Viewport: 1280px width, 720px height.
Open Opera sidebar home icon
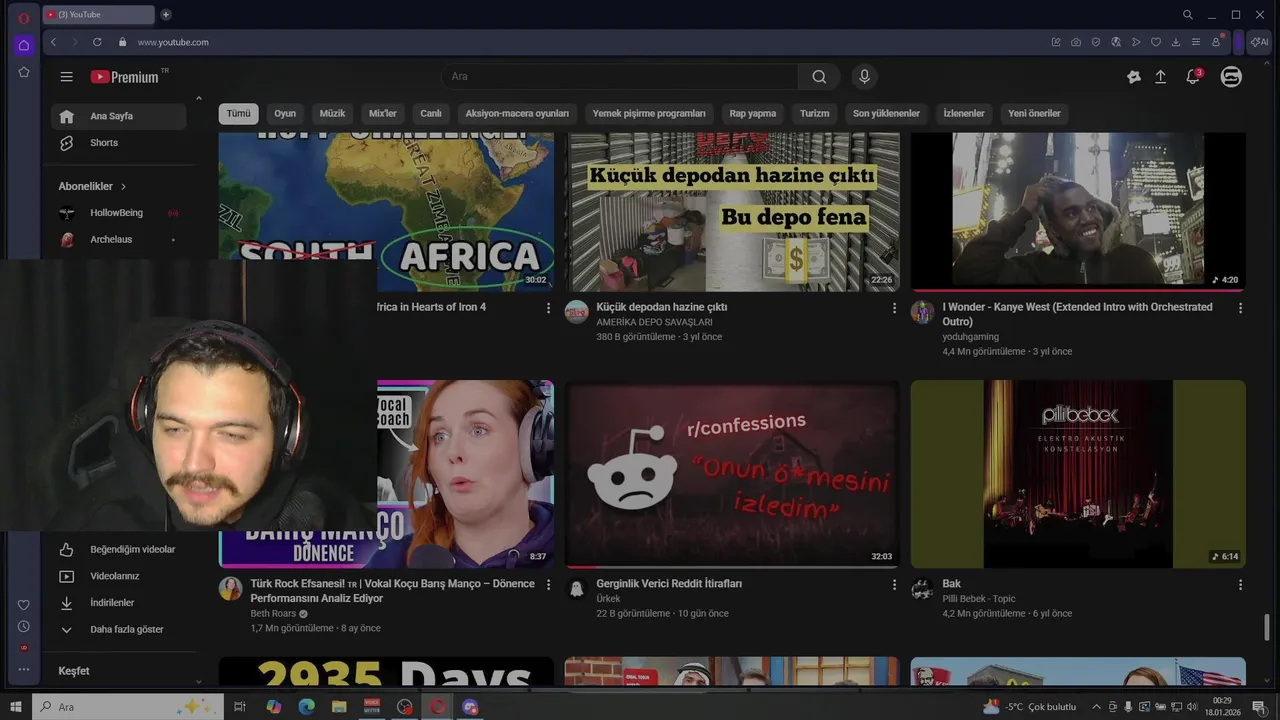click(24, 45)
